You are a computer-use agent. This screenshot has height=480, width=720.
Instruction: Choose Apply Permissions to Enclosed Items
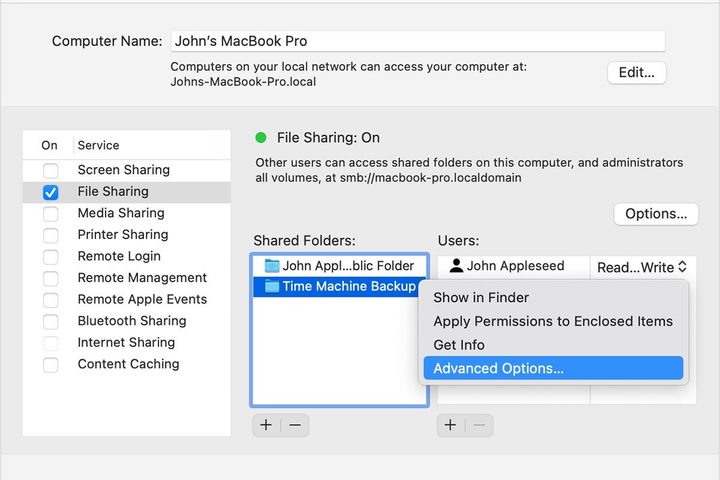click(553, 322)
